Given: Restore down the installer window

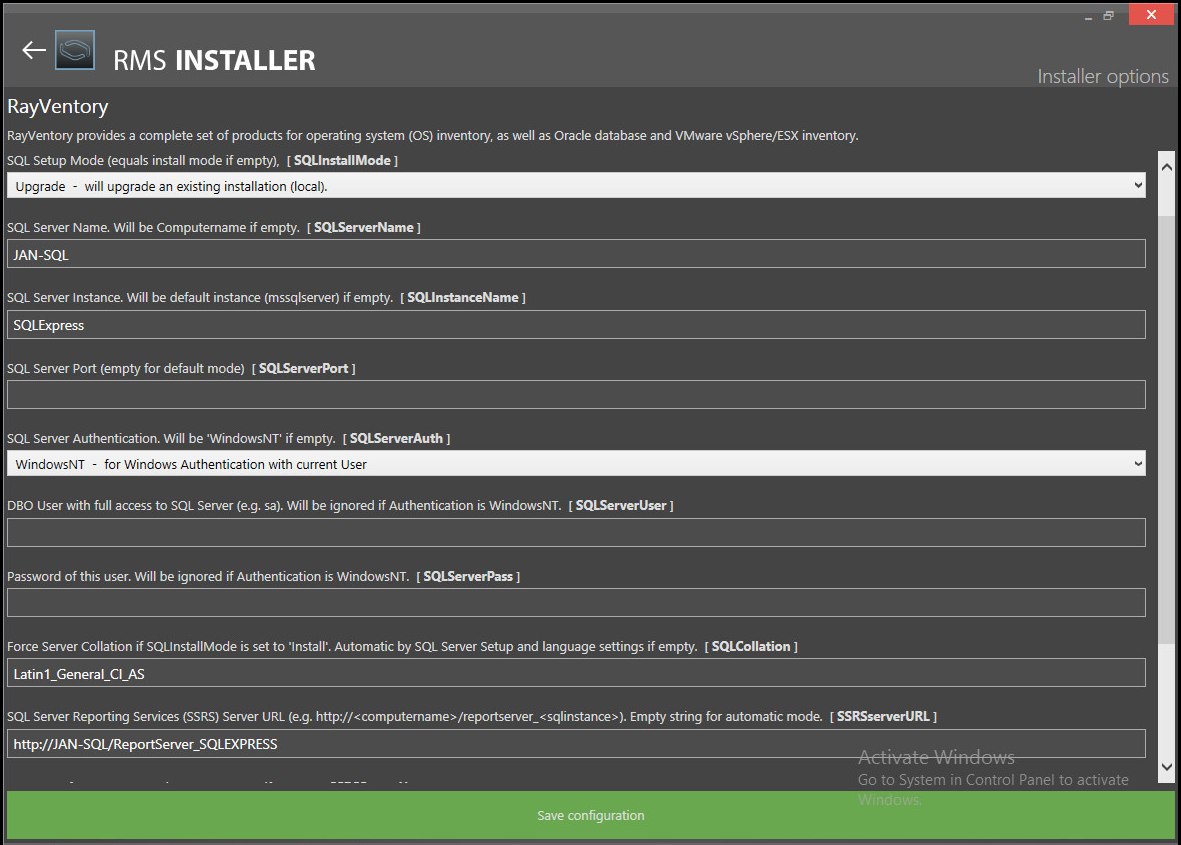Looking at the screenshot, I should pyautogui.click(x=1109, y=17).
